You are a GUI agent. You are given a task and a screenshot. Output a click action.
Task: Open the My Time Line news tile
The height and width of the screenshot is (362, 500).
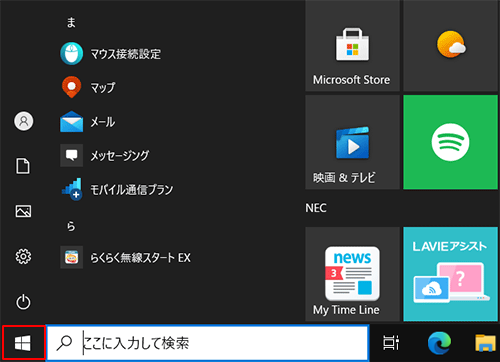(352, 274)
